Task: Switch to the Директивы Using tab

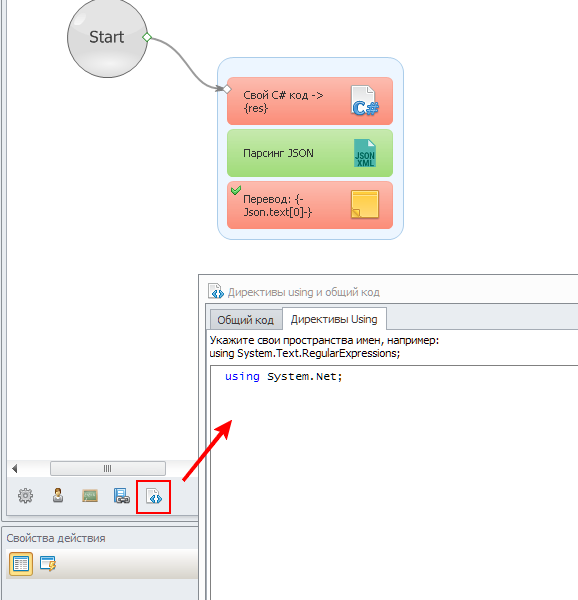Action: point(334,319)
